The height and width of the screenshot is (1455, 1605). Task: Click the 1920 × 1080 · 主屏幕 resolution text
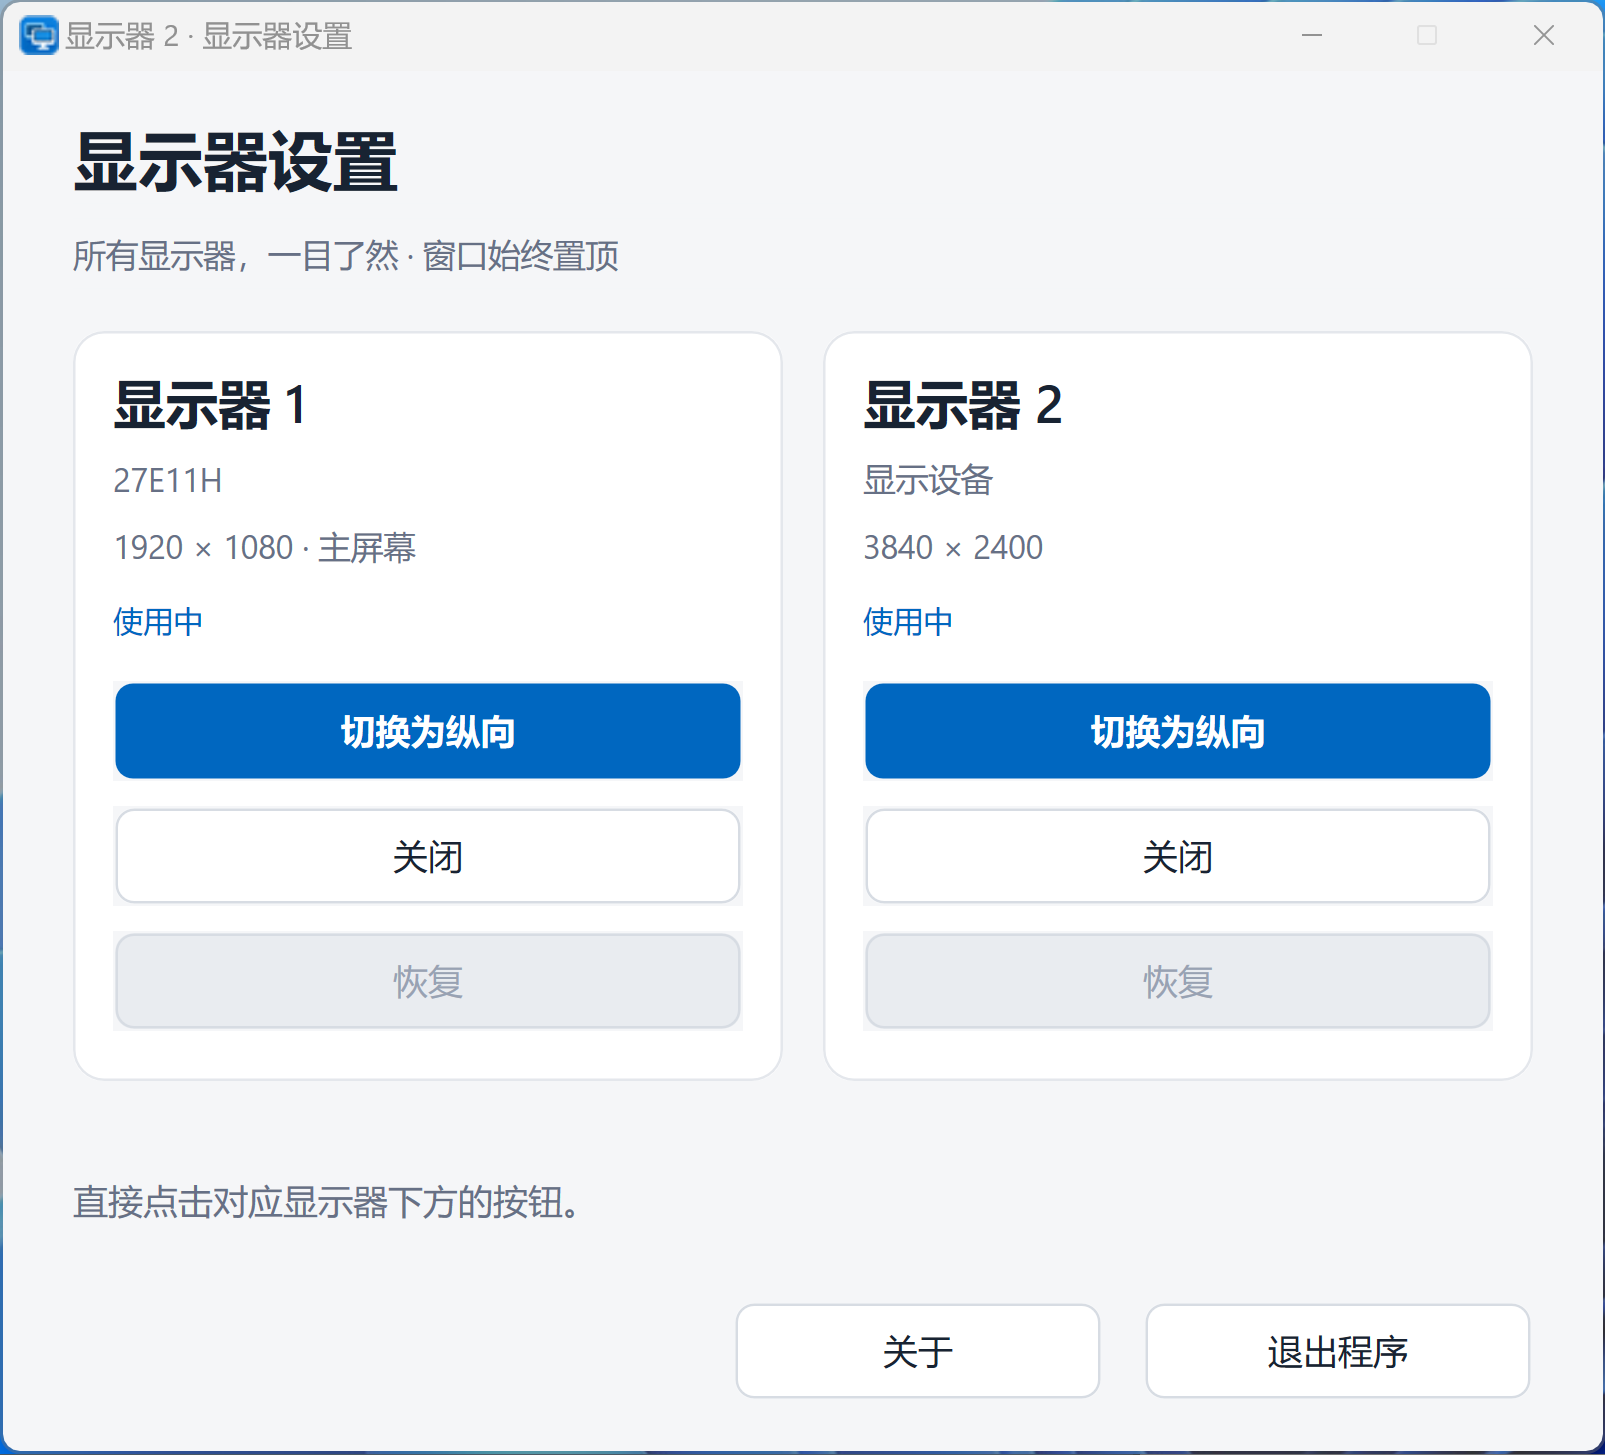(265, 548)
